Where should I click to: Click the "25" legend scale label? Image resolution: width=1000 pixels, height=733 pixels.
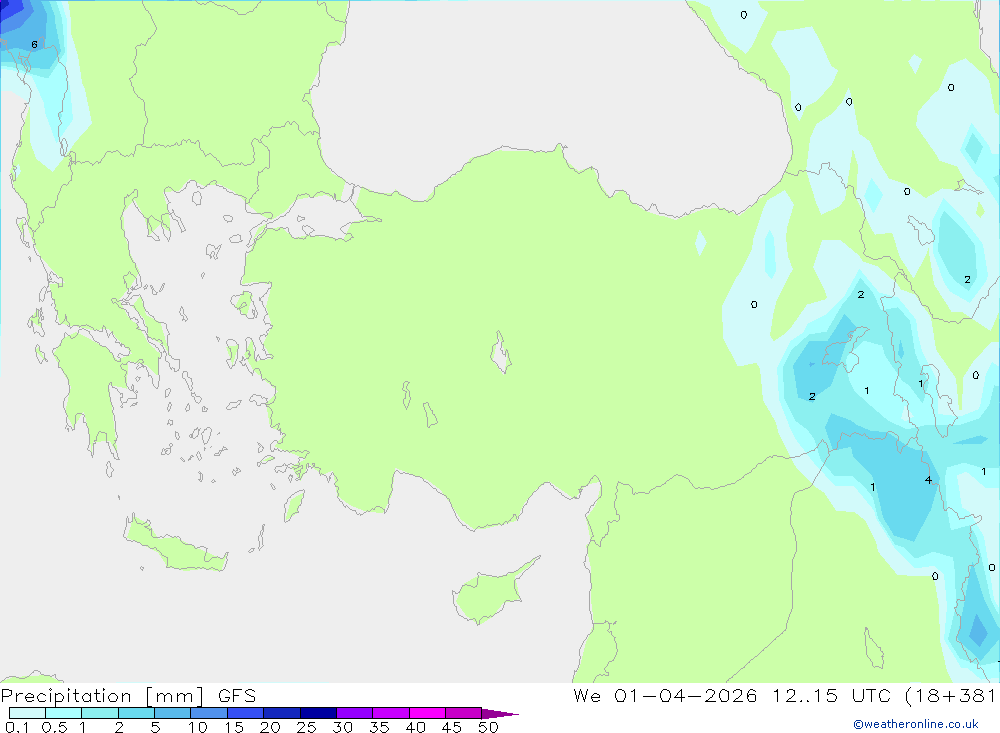point(306,727)
